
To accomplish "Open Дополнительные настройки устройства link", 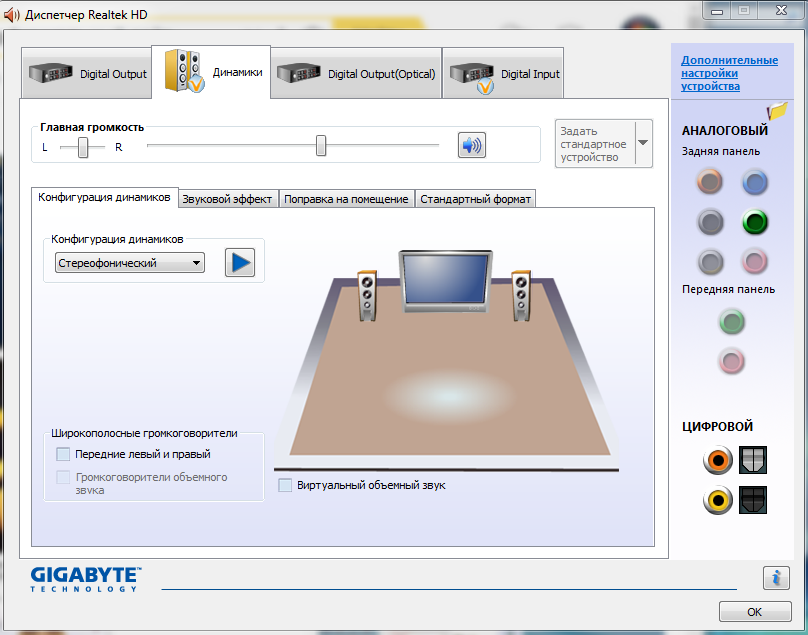I will [x=729, y=73].
